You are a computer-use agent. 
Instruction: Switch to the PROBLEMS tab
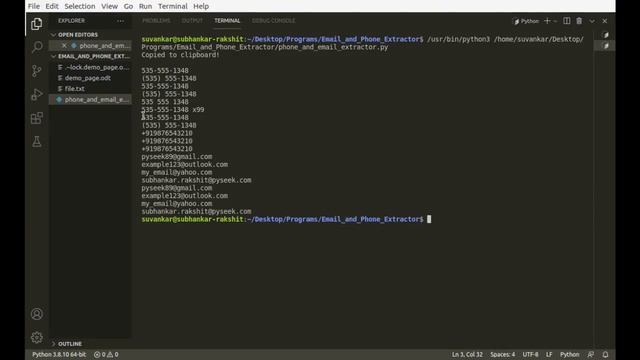point(156,21)
